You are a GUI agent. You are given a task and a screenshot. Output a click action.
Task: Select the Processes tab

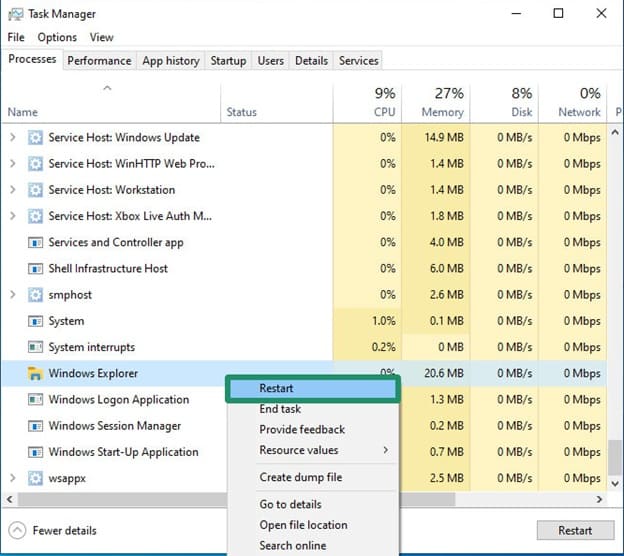32,59
